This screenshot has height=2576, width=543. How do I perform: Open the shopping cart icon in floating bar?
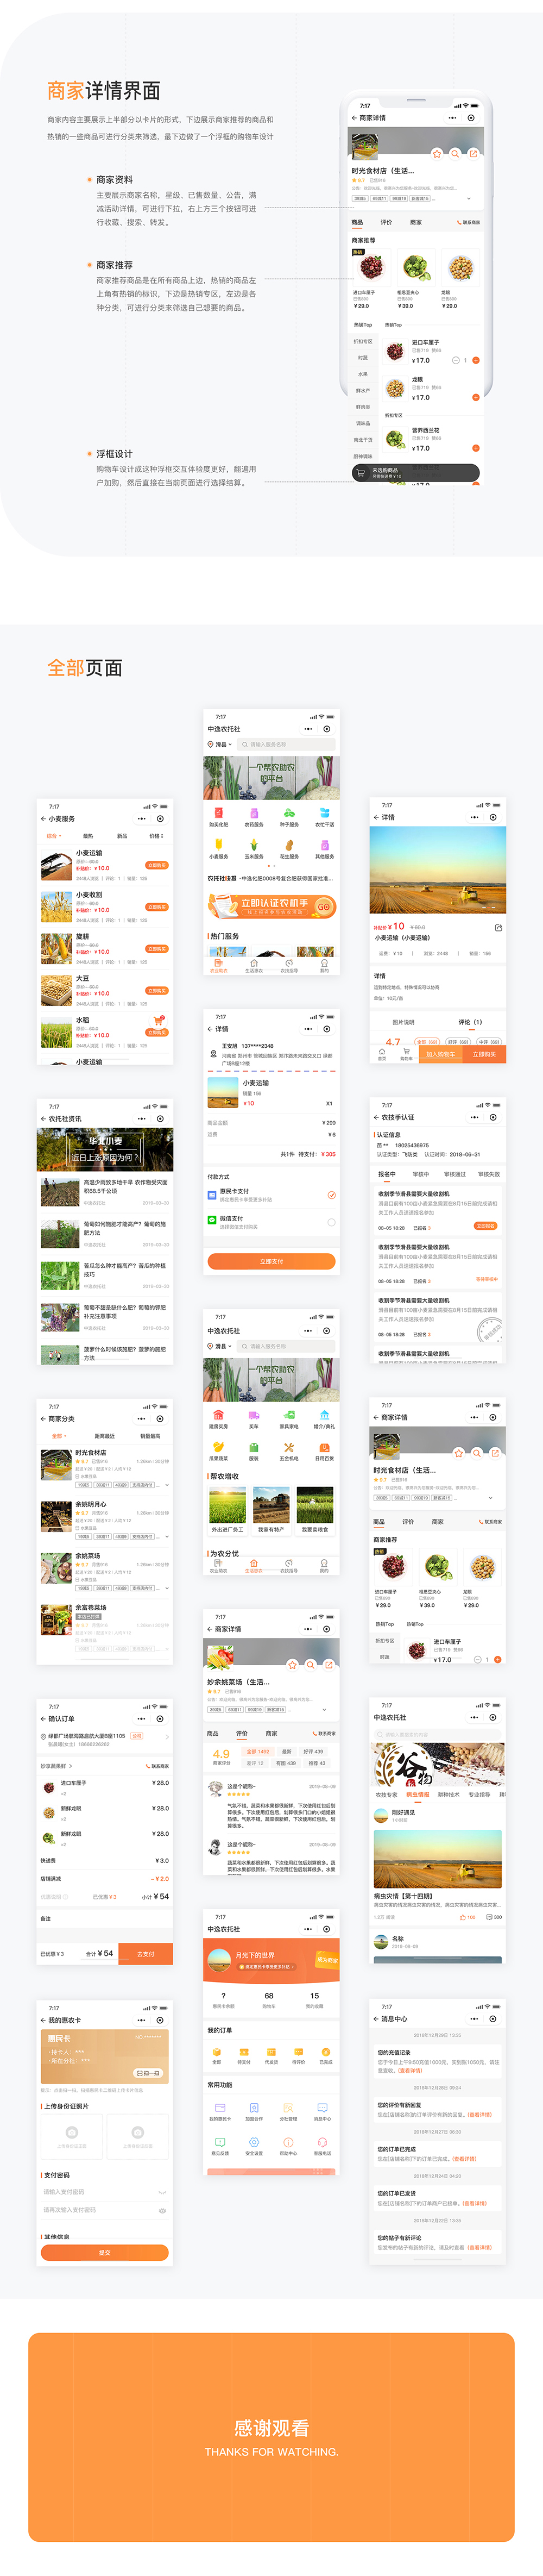[x=360, y=473]
